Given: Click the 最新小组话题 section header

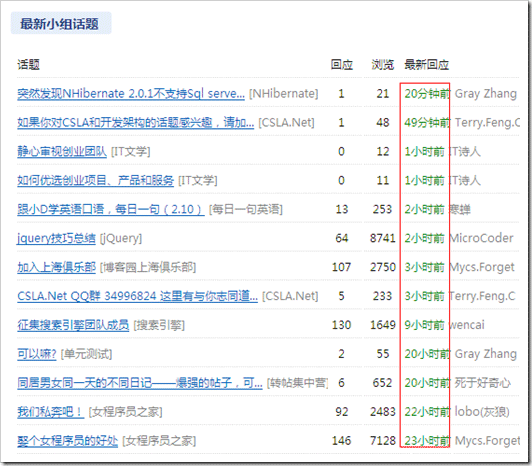Looking at the screenshot, I should (61, 23).
